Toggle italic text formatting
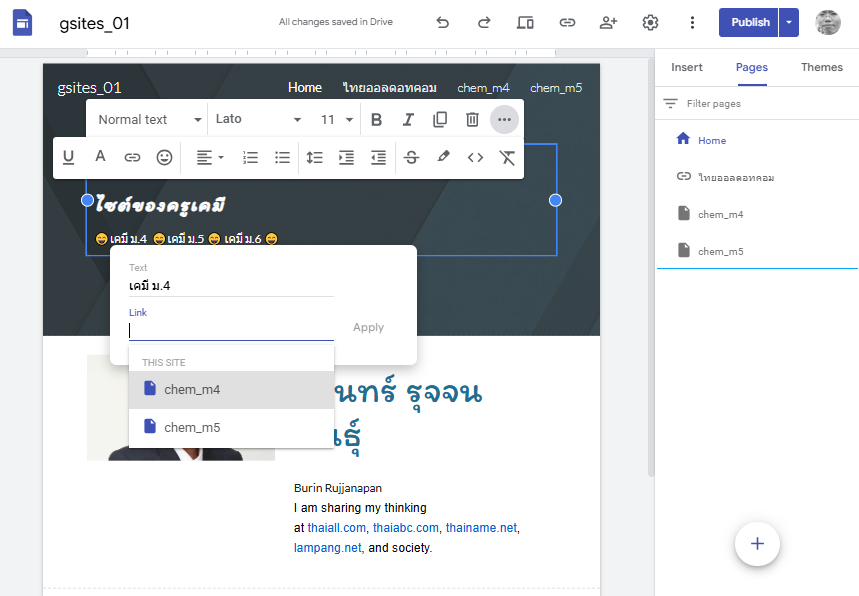Viewport: 859px width, 596px height. tap(408, 120)
